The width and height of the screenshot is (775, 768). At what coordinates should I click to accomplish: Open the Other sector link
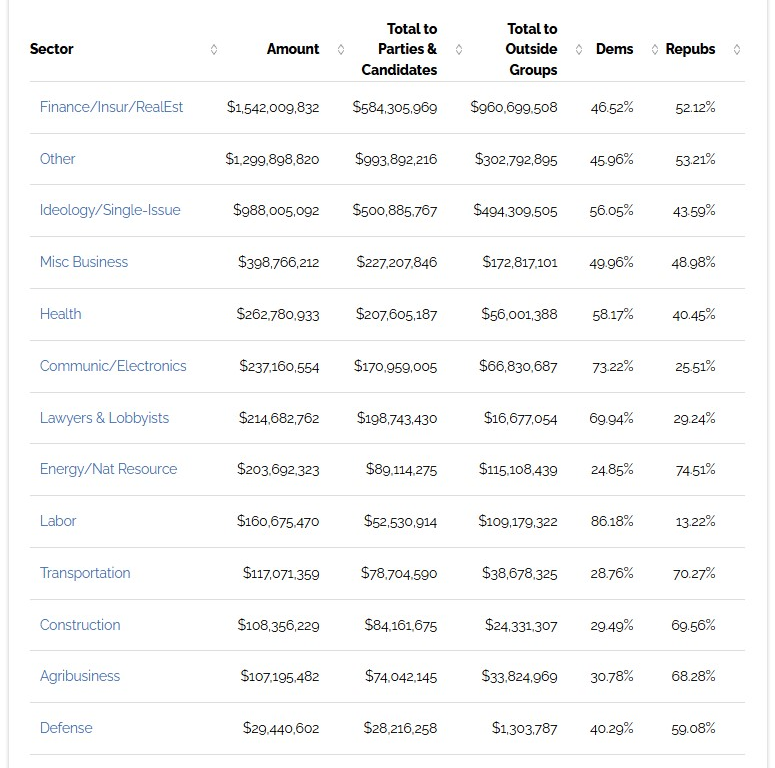[x=57, y=159]
